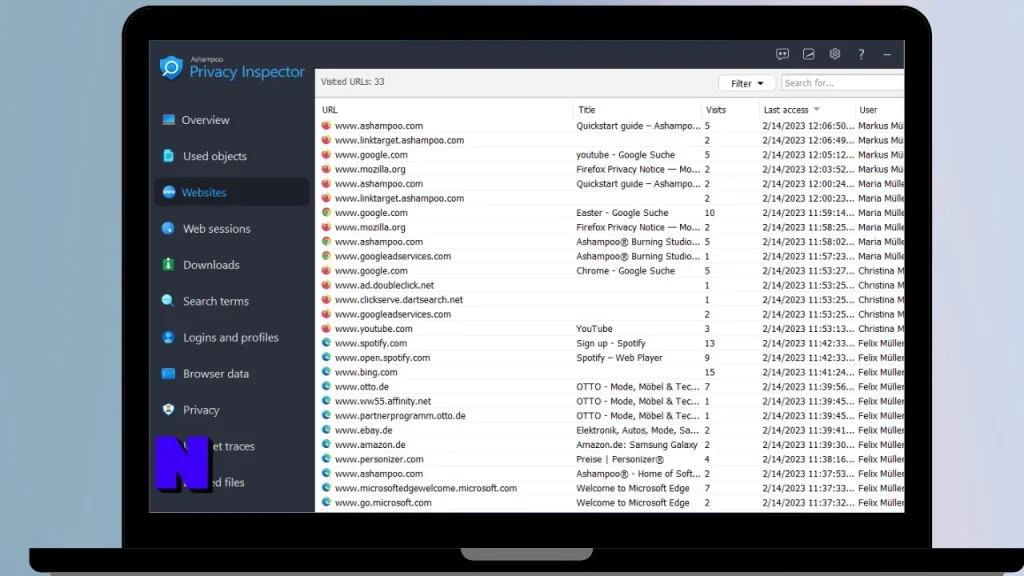Click the Logins and profiles person icon
1024x576 pixels.
168,337
